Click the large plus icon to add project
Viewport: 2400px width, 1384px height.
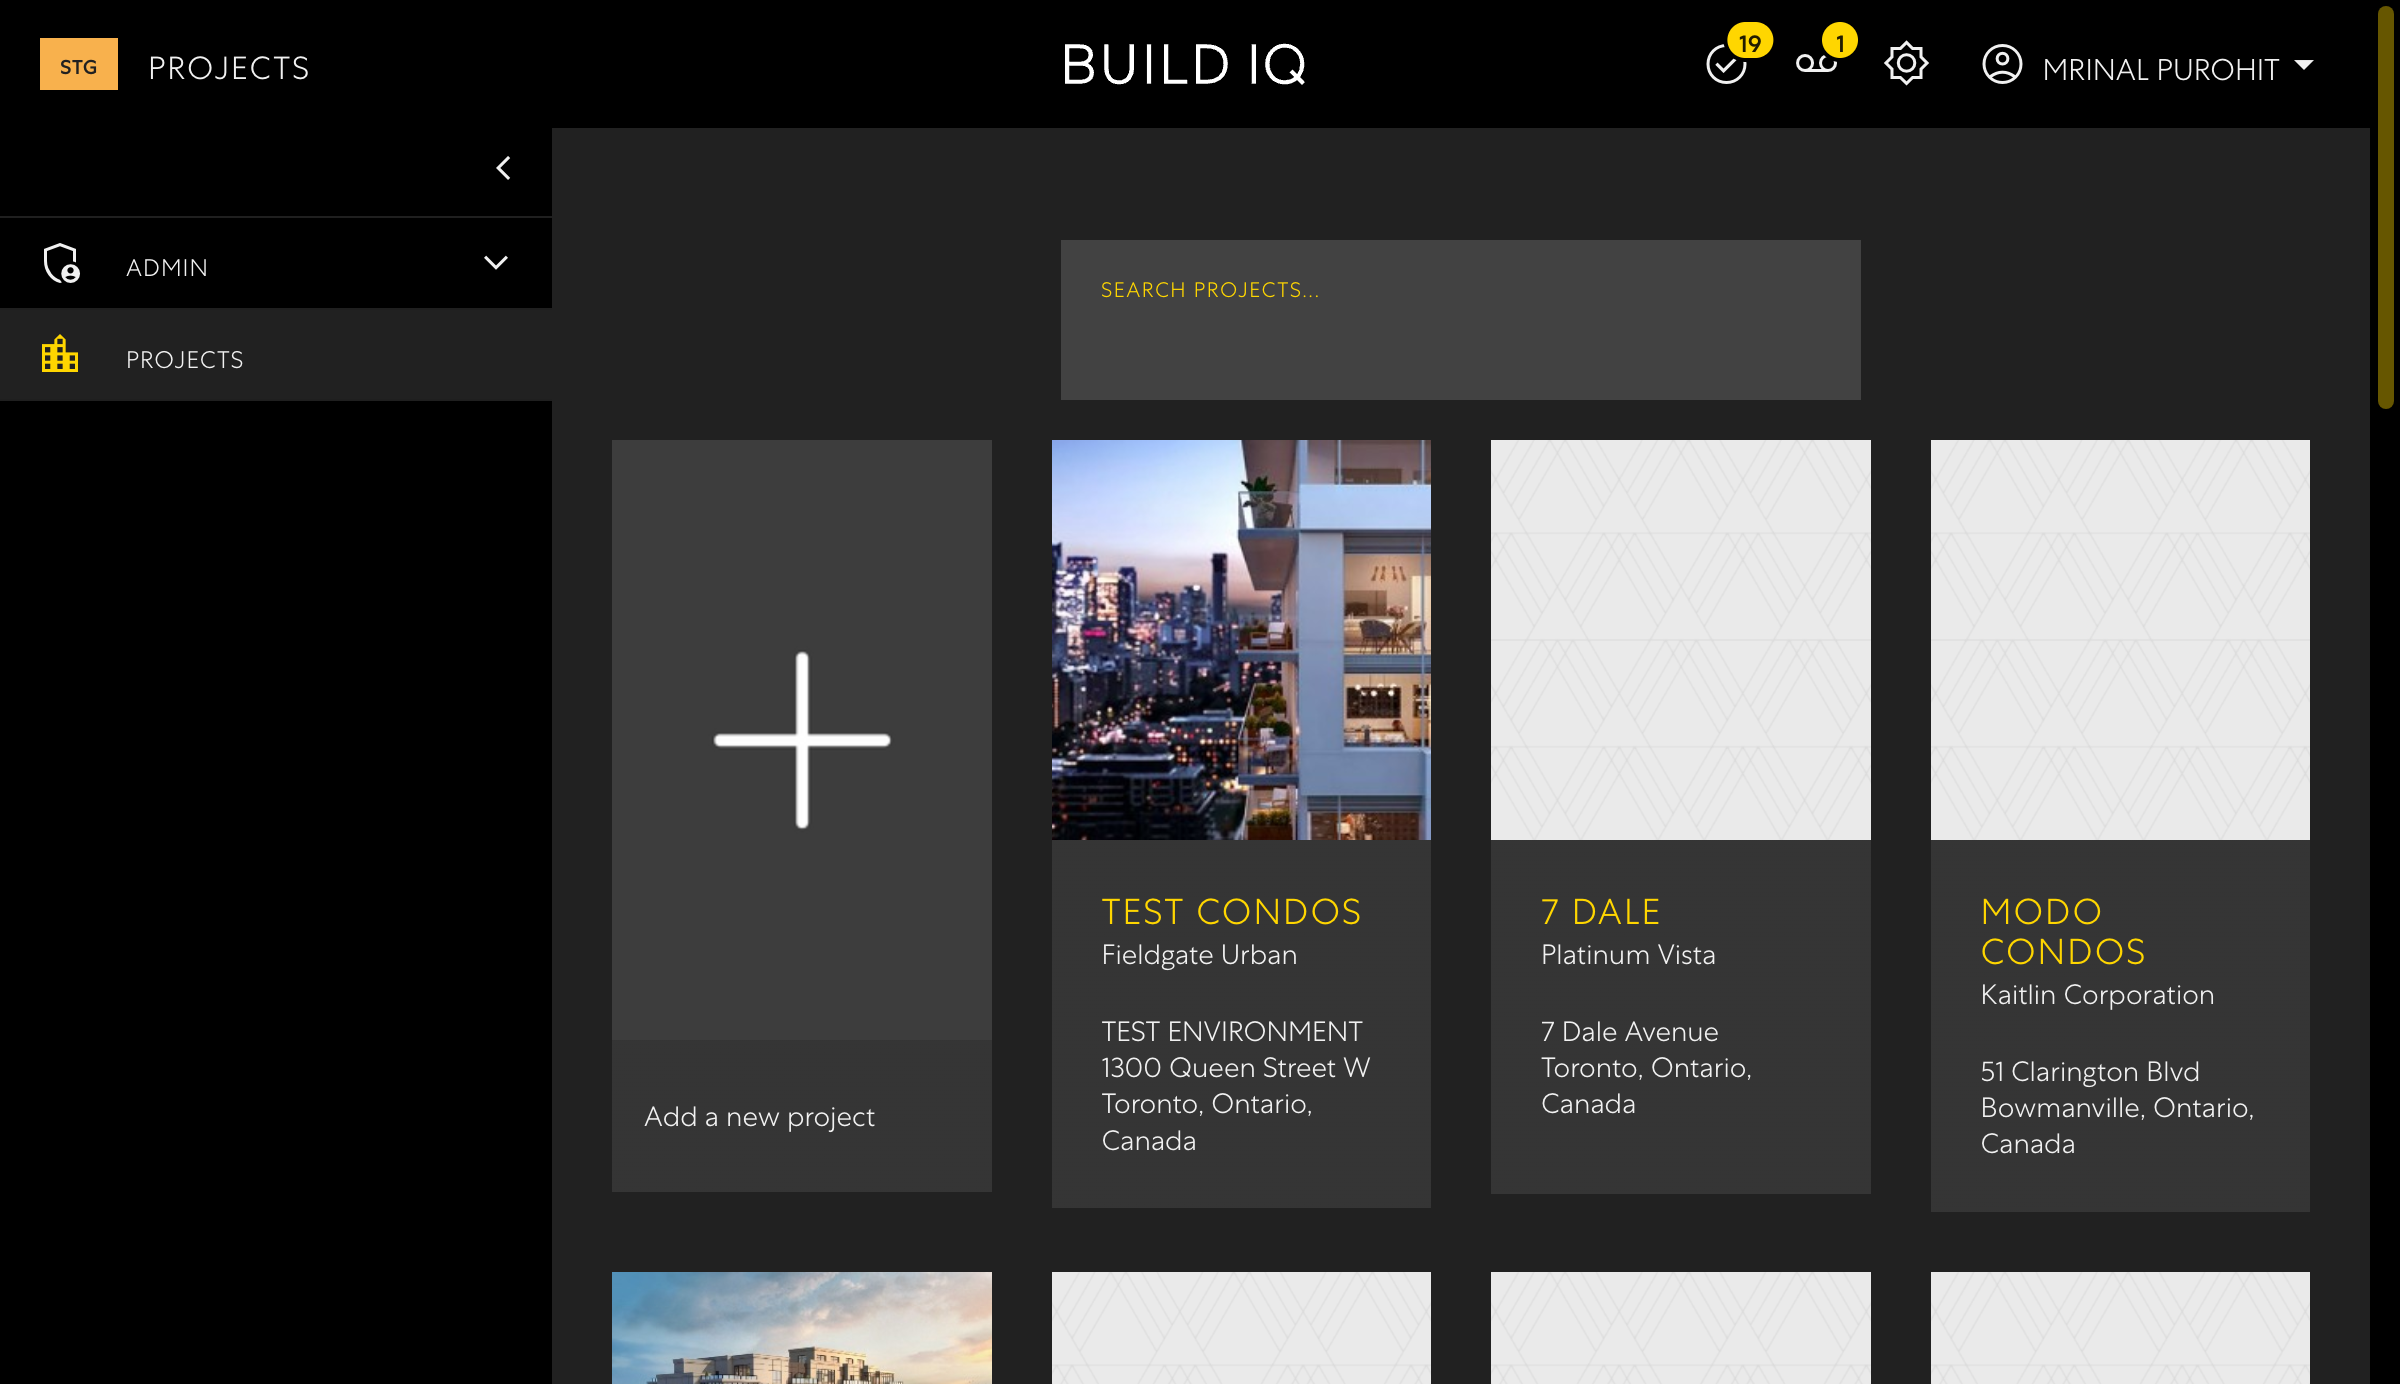[802, 740]
